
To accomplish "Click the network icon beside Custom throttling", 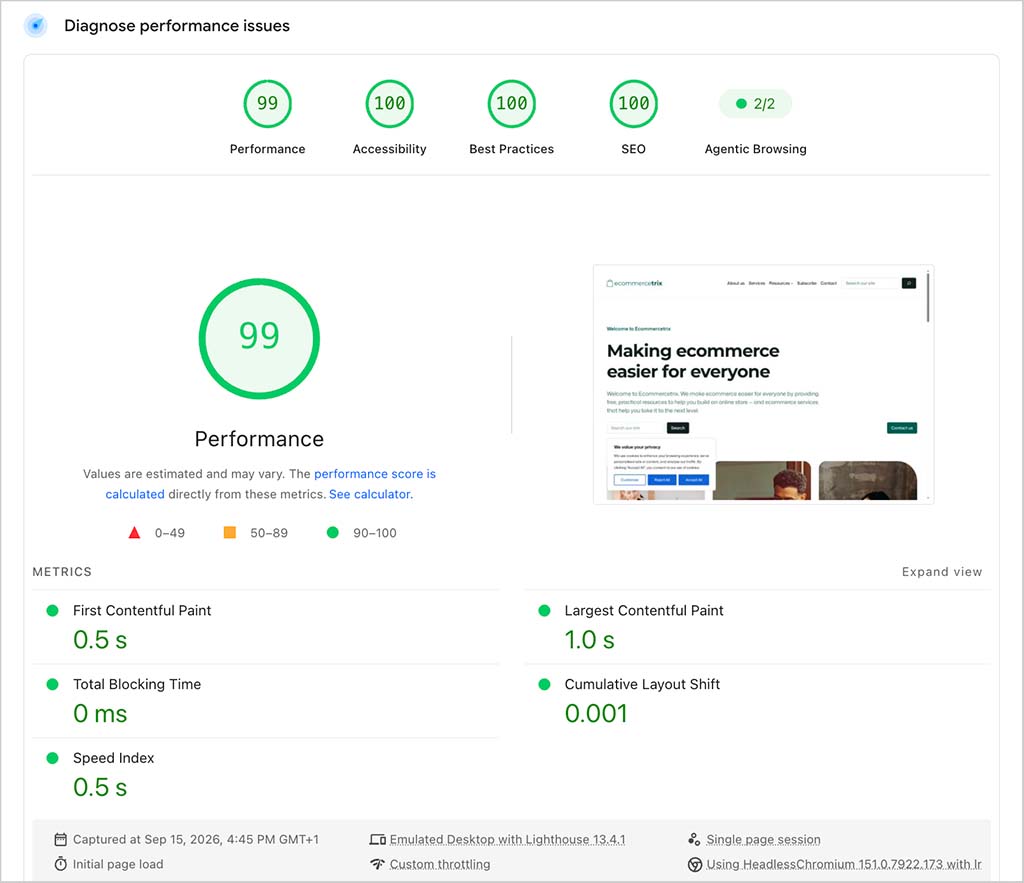I will click(377, 864).
